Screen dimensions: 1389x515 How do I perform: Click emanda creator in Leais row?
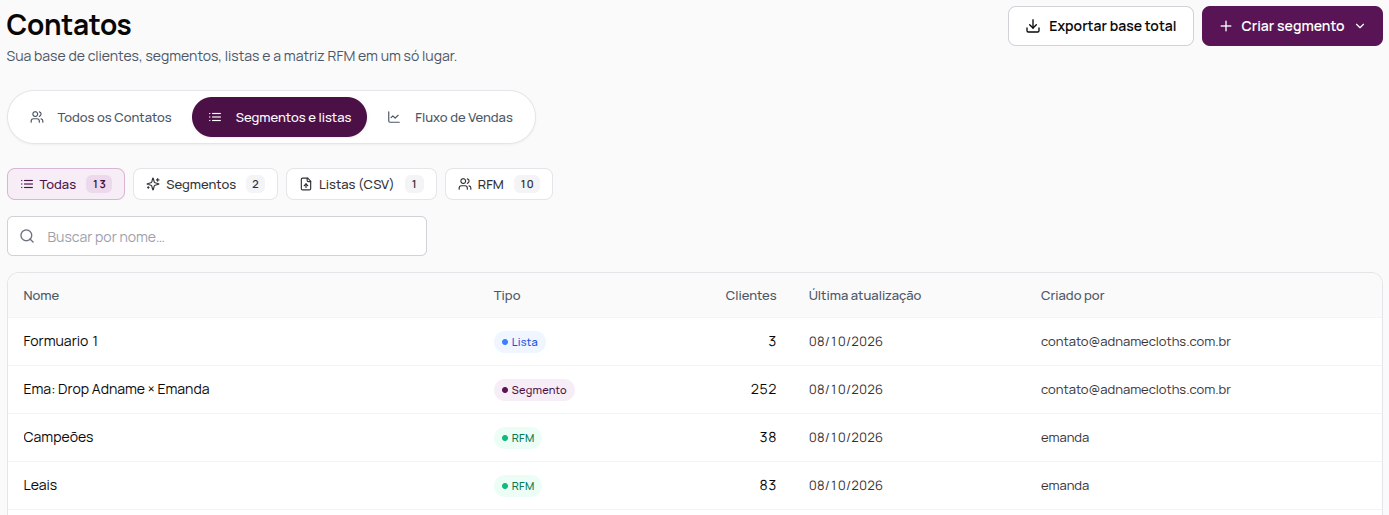click(x=1065, y=486)
